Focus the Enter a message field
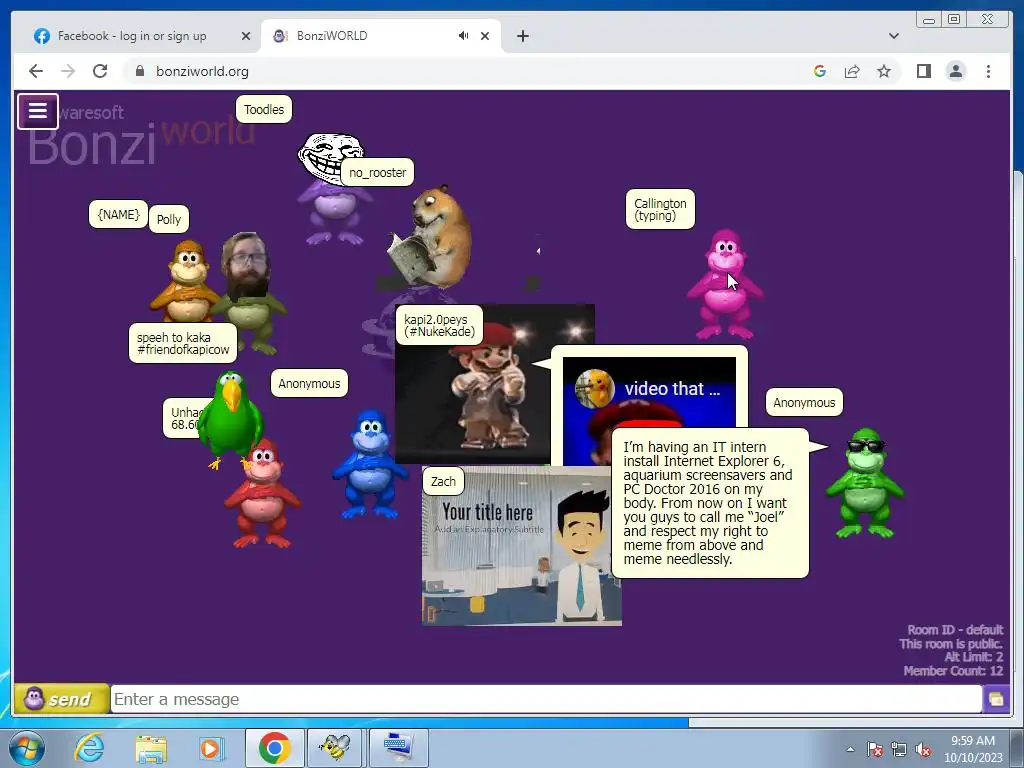The height and width of the screenshot is (768, 1024). click(x=546, y=699)
